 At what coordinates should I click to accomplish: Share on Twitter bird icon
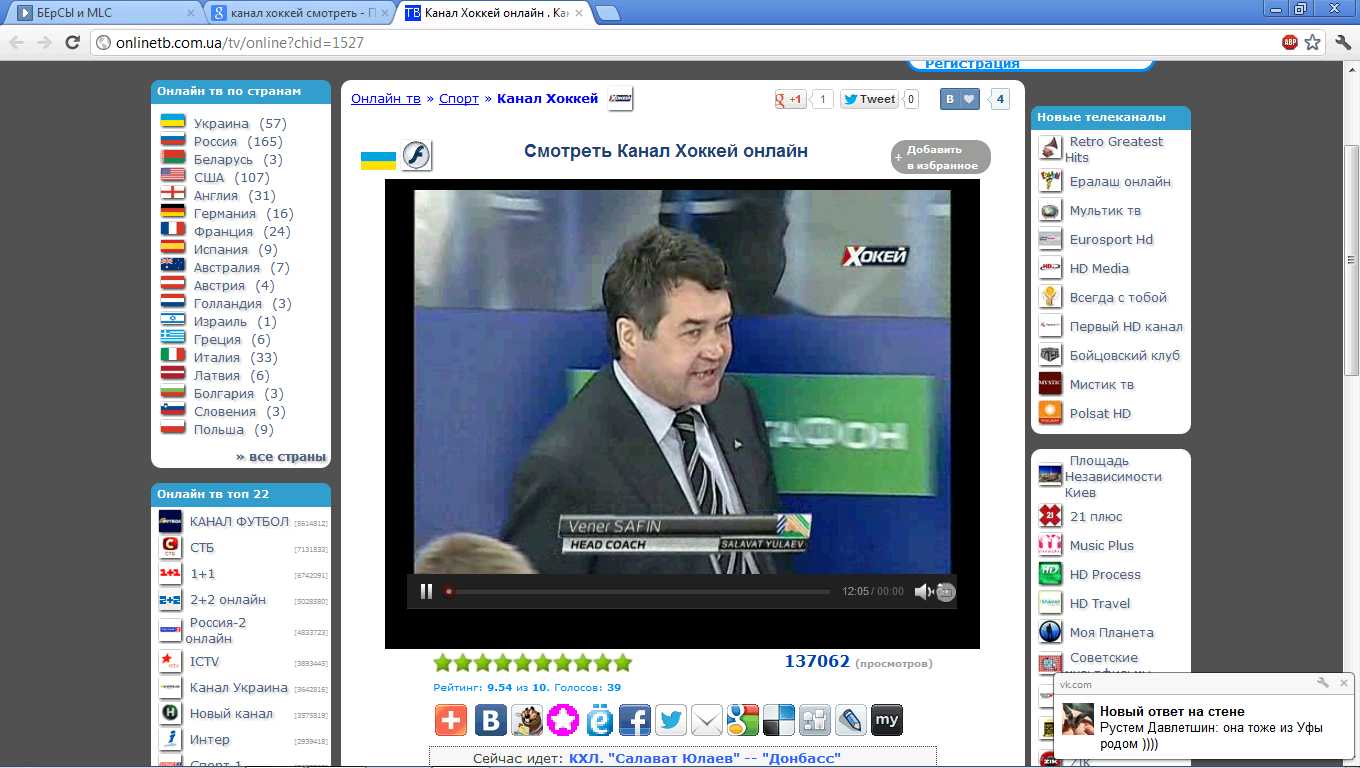tap(671, 720)
